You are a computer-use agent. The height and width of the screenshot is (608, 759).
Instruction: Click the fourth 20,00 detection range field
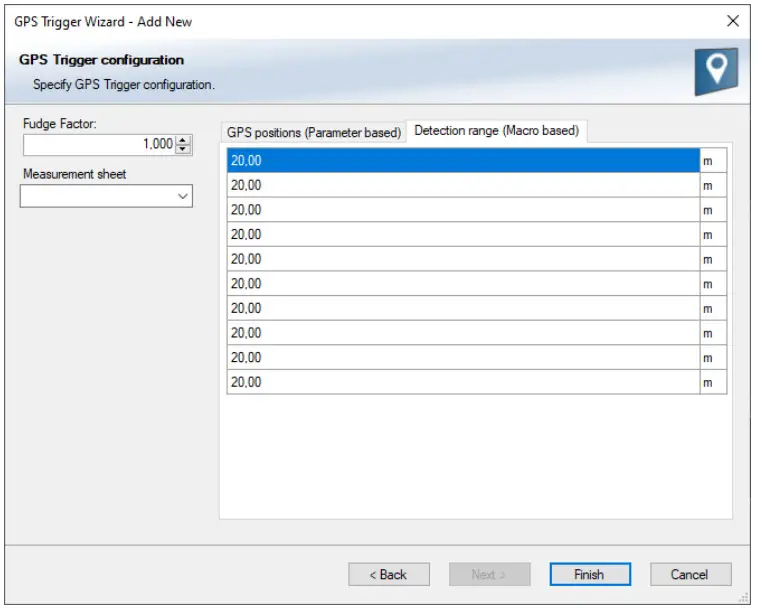(463, 234)
